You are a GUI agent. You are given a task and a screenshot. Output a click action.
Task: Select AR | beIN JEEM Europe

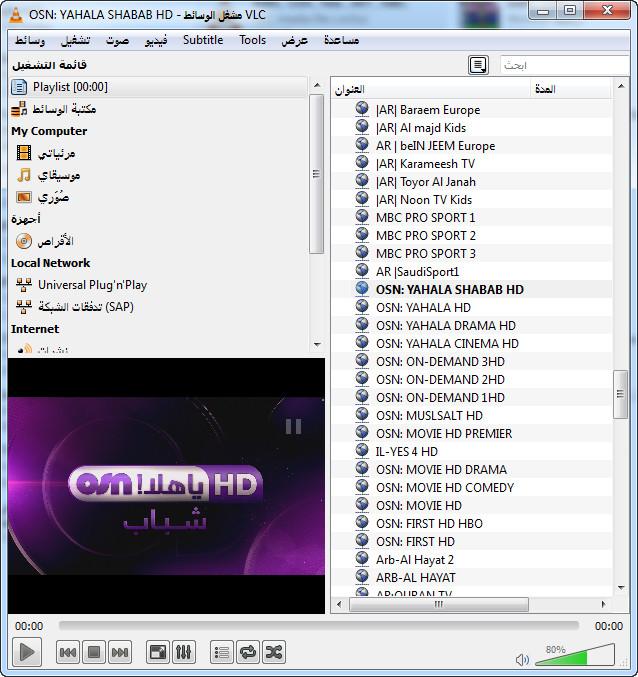(472, 146)
